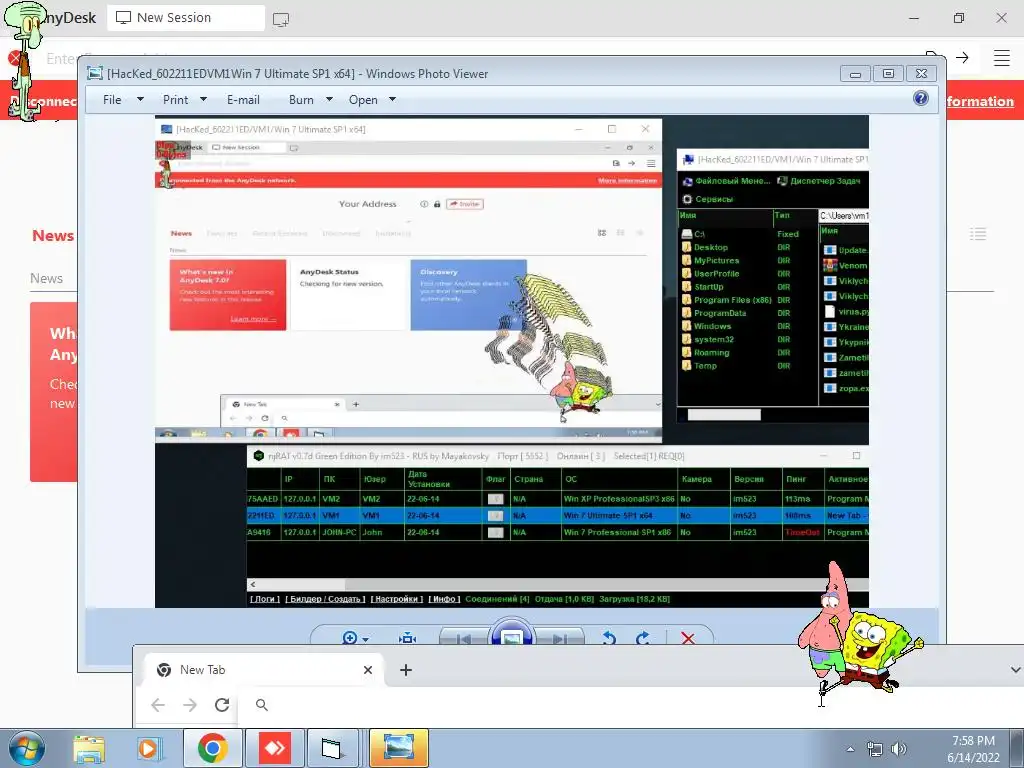1024x768 pixels.
Task: Minimize the AnyDesk window
Action: tap(914, 18)
